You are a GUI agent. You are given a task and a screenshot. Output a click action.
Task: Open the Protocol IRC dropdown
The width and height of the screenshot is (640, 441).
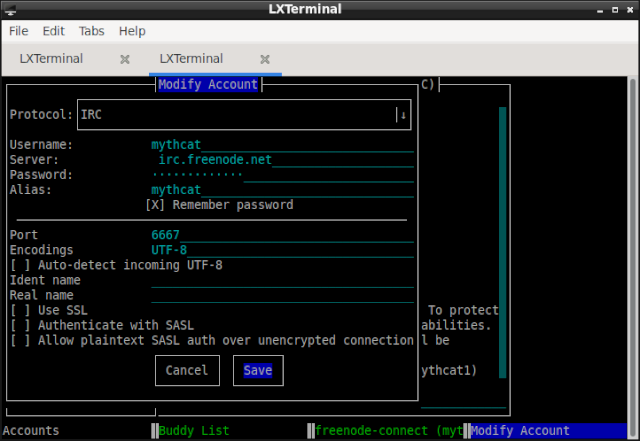(x=244, y=115)
